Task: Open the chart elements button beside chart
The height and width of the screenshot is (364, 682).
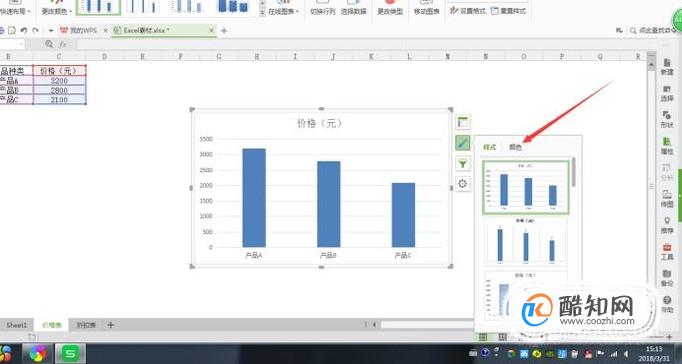Action: (x=463, y=123)
